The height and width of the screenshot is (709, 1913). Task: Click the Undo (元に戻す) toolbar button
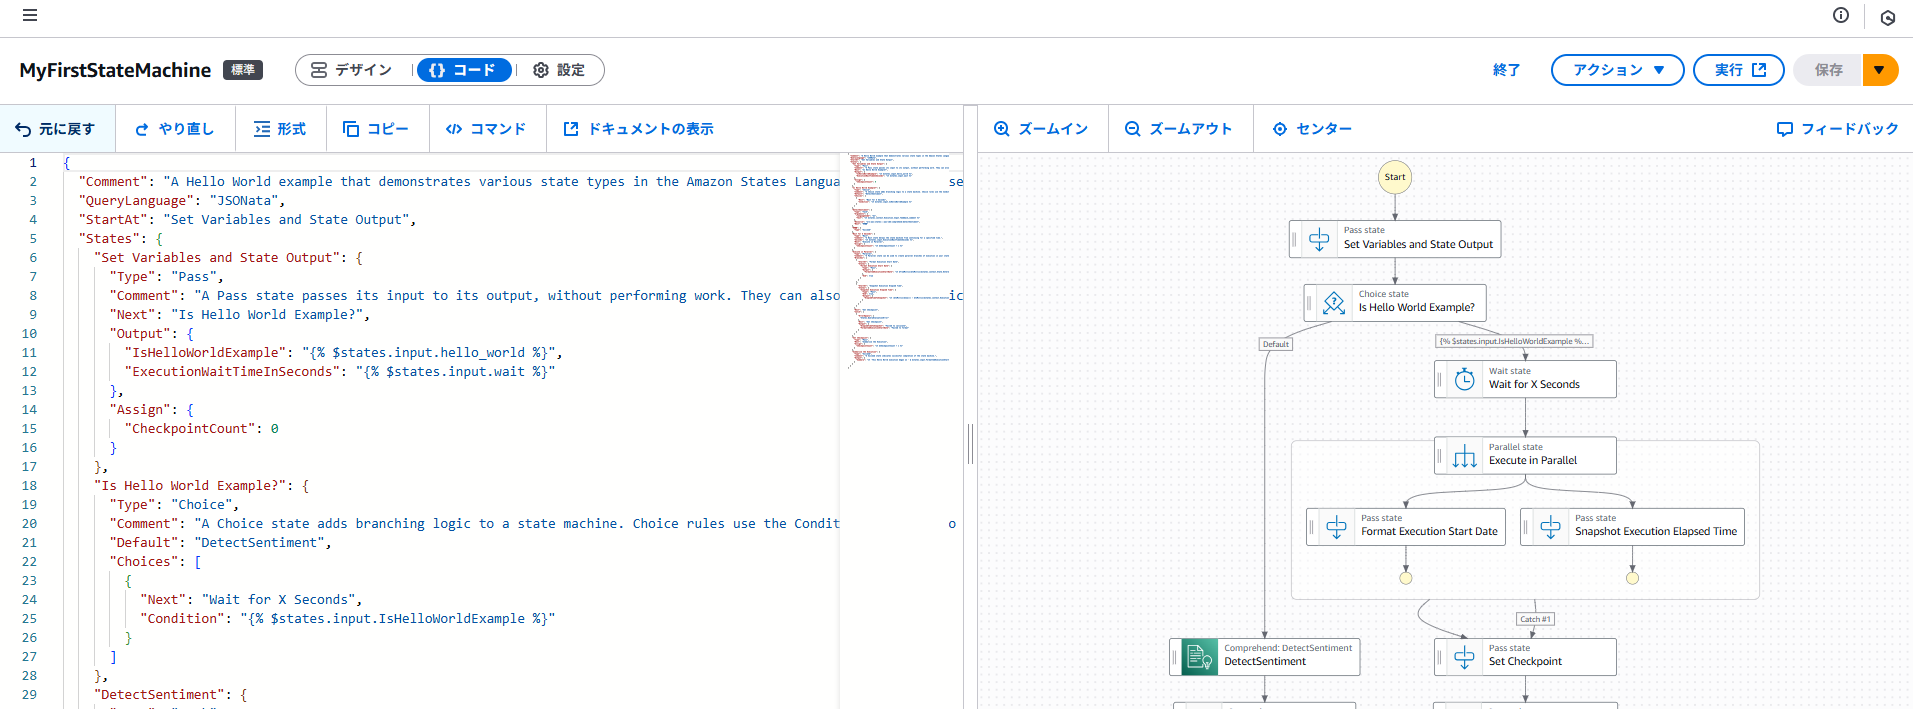point(56,129)
